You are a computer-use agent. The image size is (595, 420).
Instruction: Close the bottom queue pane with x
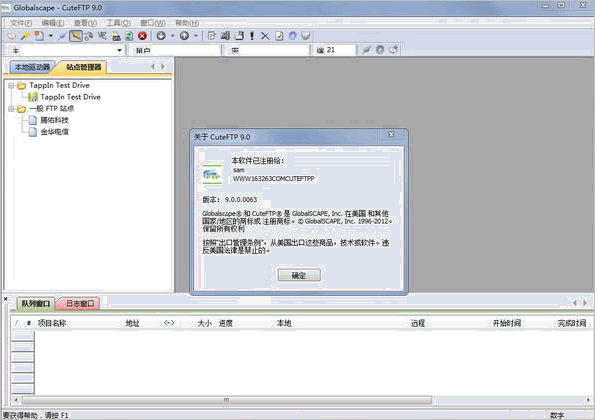coord(5,299)
